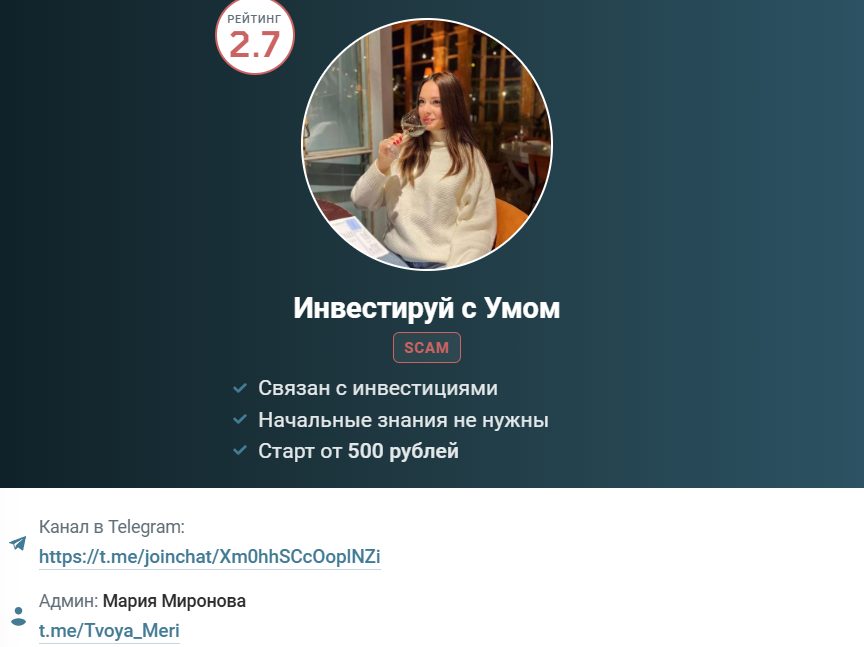
Task: Click the Связан с инвестициями text
Action: point(378,388)
